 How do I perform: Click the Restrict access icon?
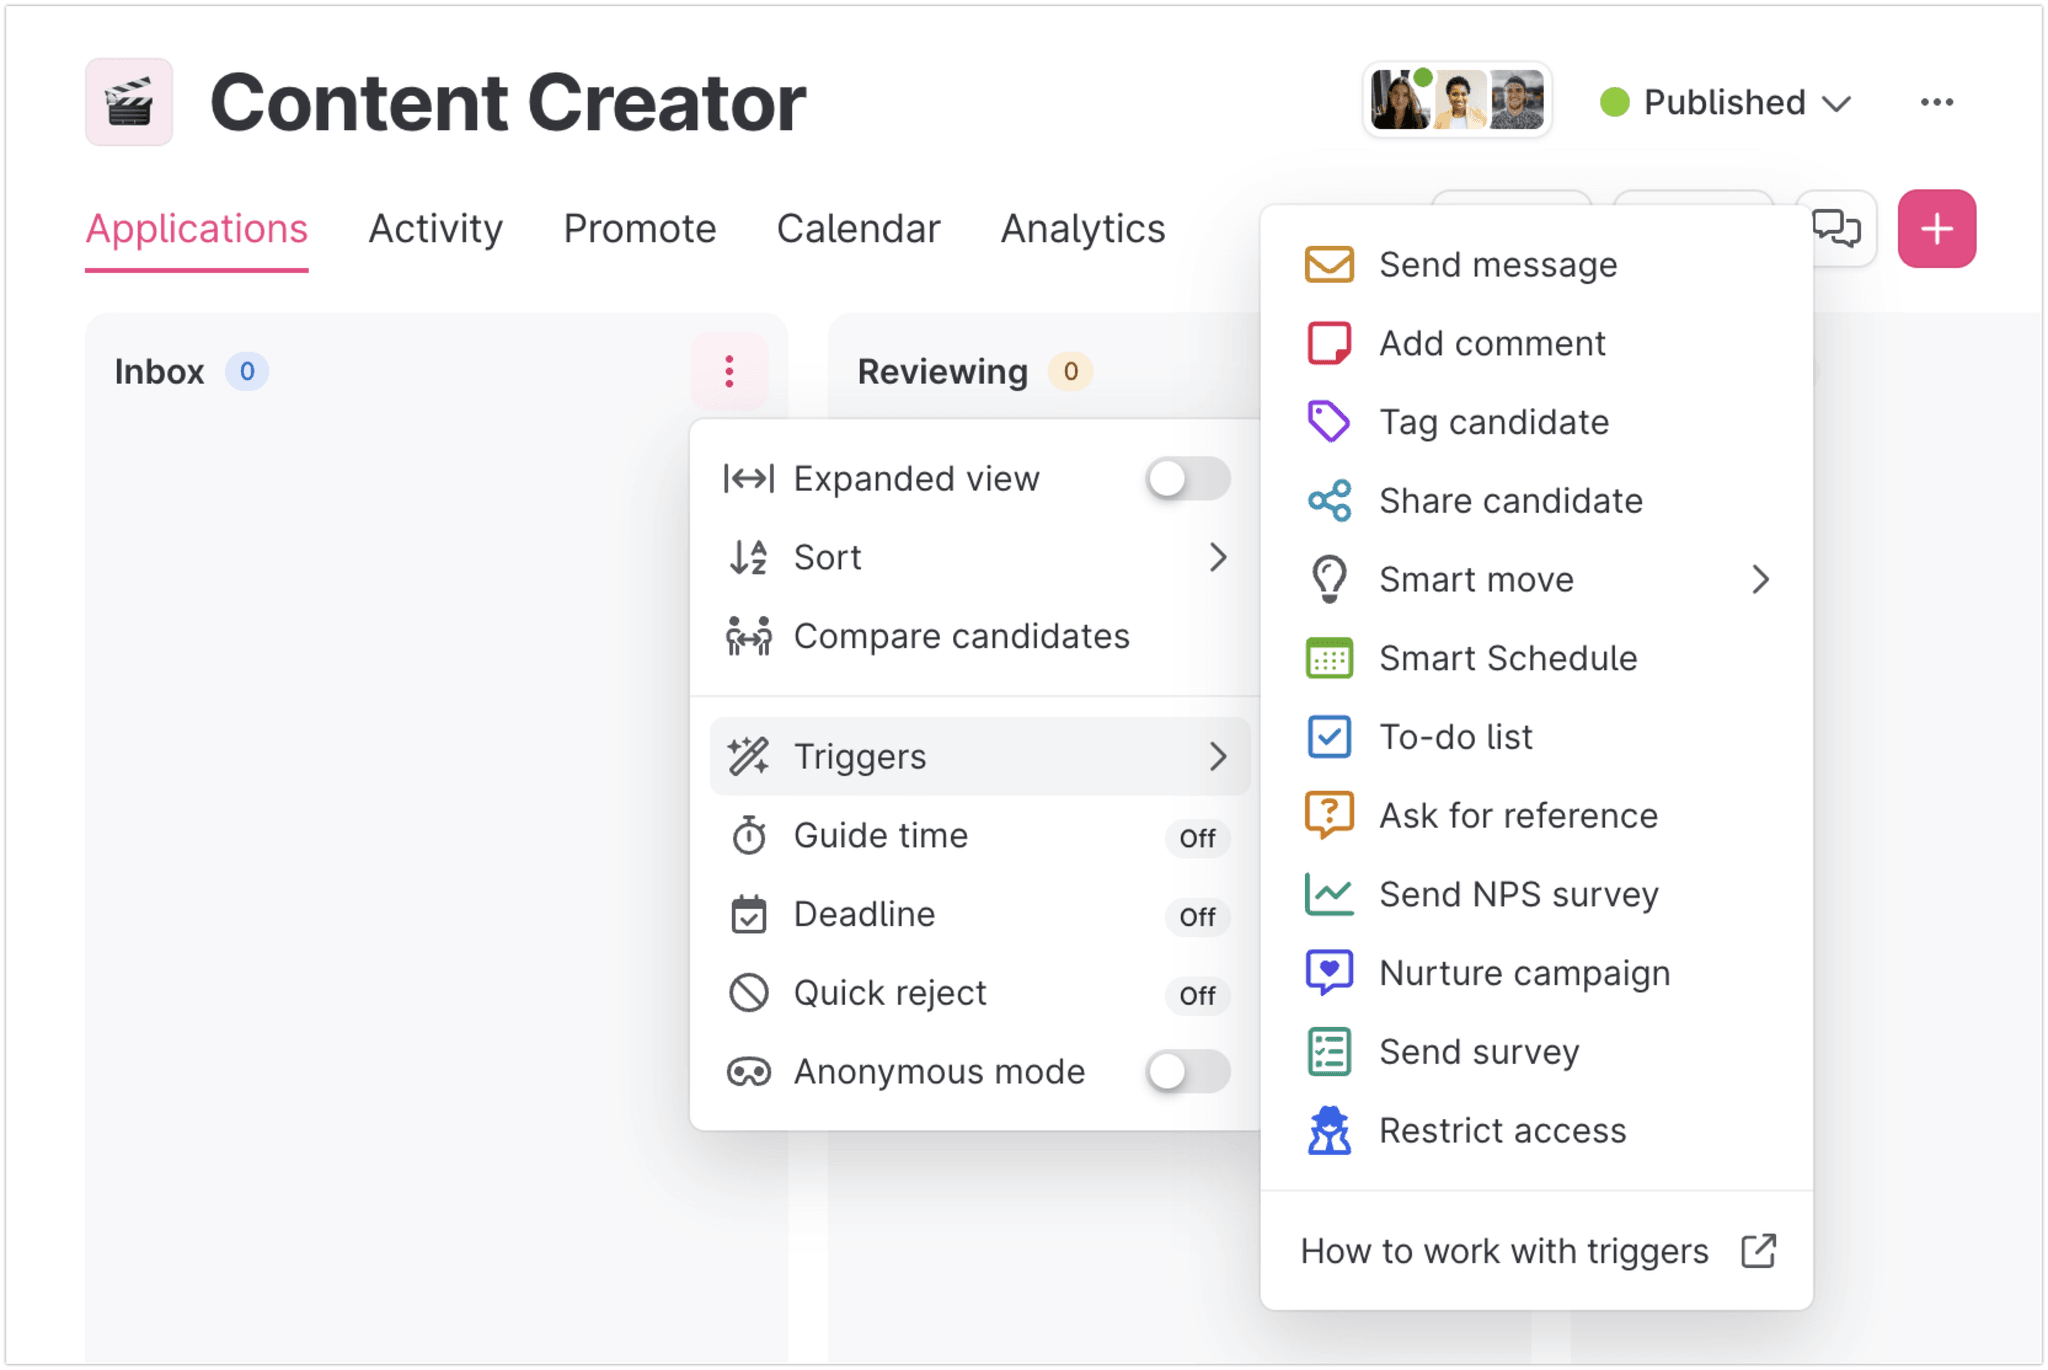(x=1329, y=1130)
